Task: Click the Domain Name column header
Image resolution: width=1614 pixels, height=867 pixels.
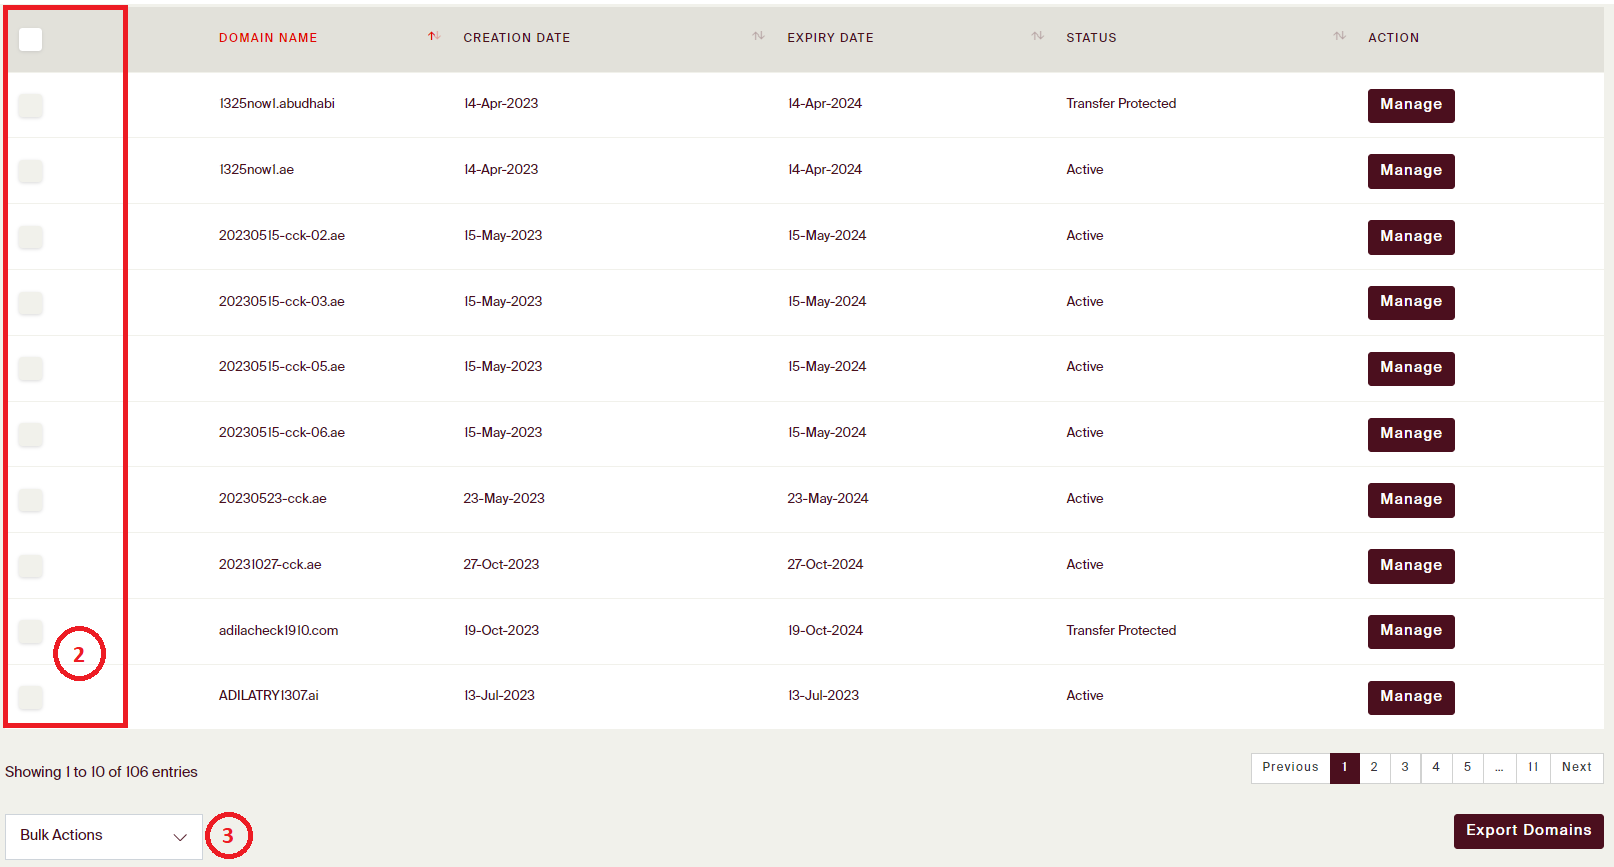Action: point(268,38)
